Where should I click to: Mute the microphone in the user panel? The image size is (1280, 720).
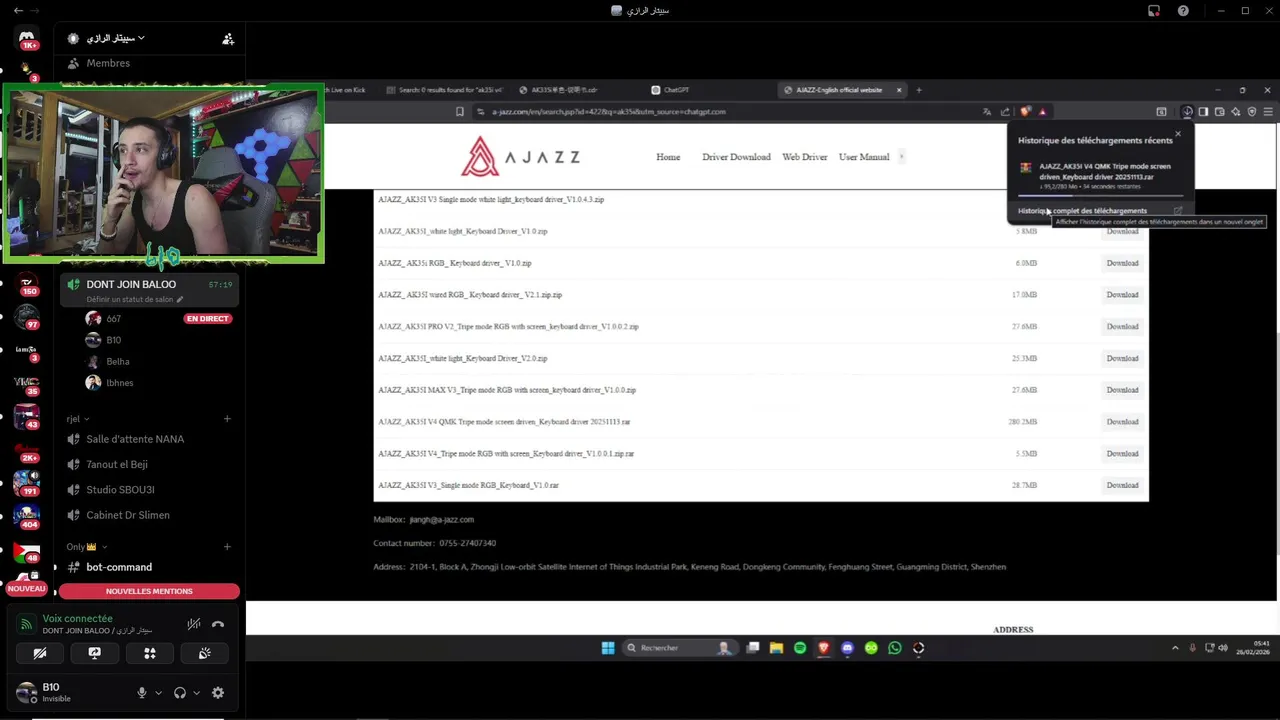pyautogui.click(x=142, y=692)
